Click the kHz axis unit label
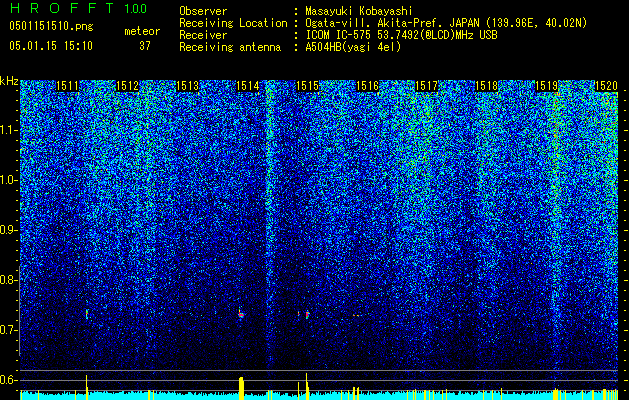This screenshot has height=400, width=629. [9, 81]
